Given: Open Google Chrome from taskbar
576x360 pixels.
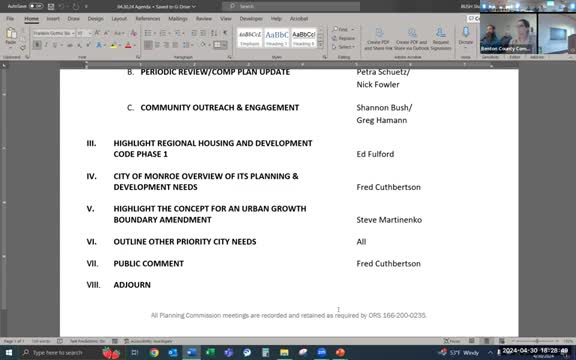Looking at the screenshot, I should (154, 353).
